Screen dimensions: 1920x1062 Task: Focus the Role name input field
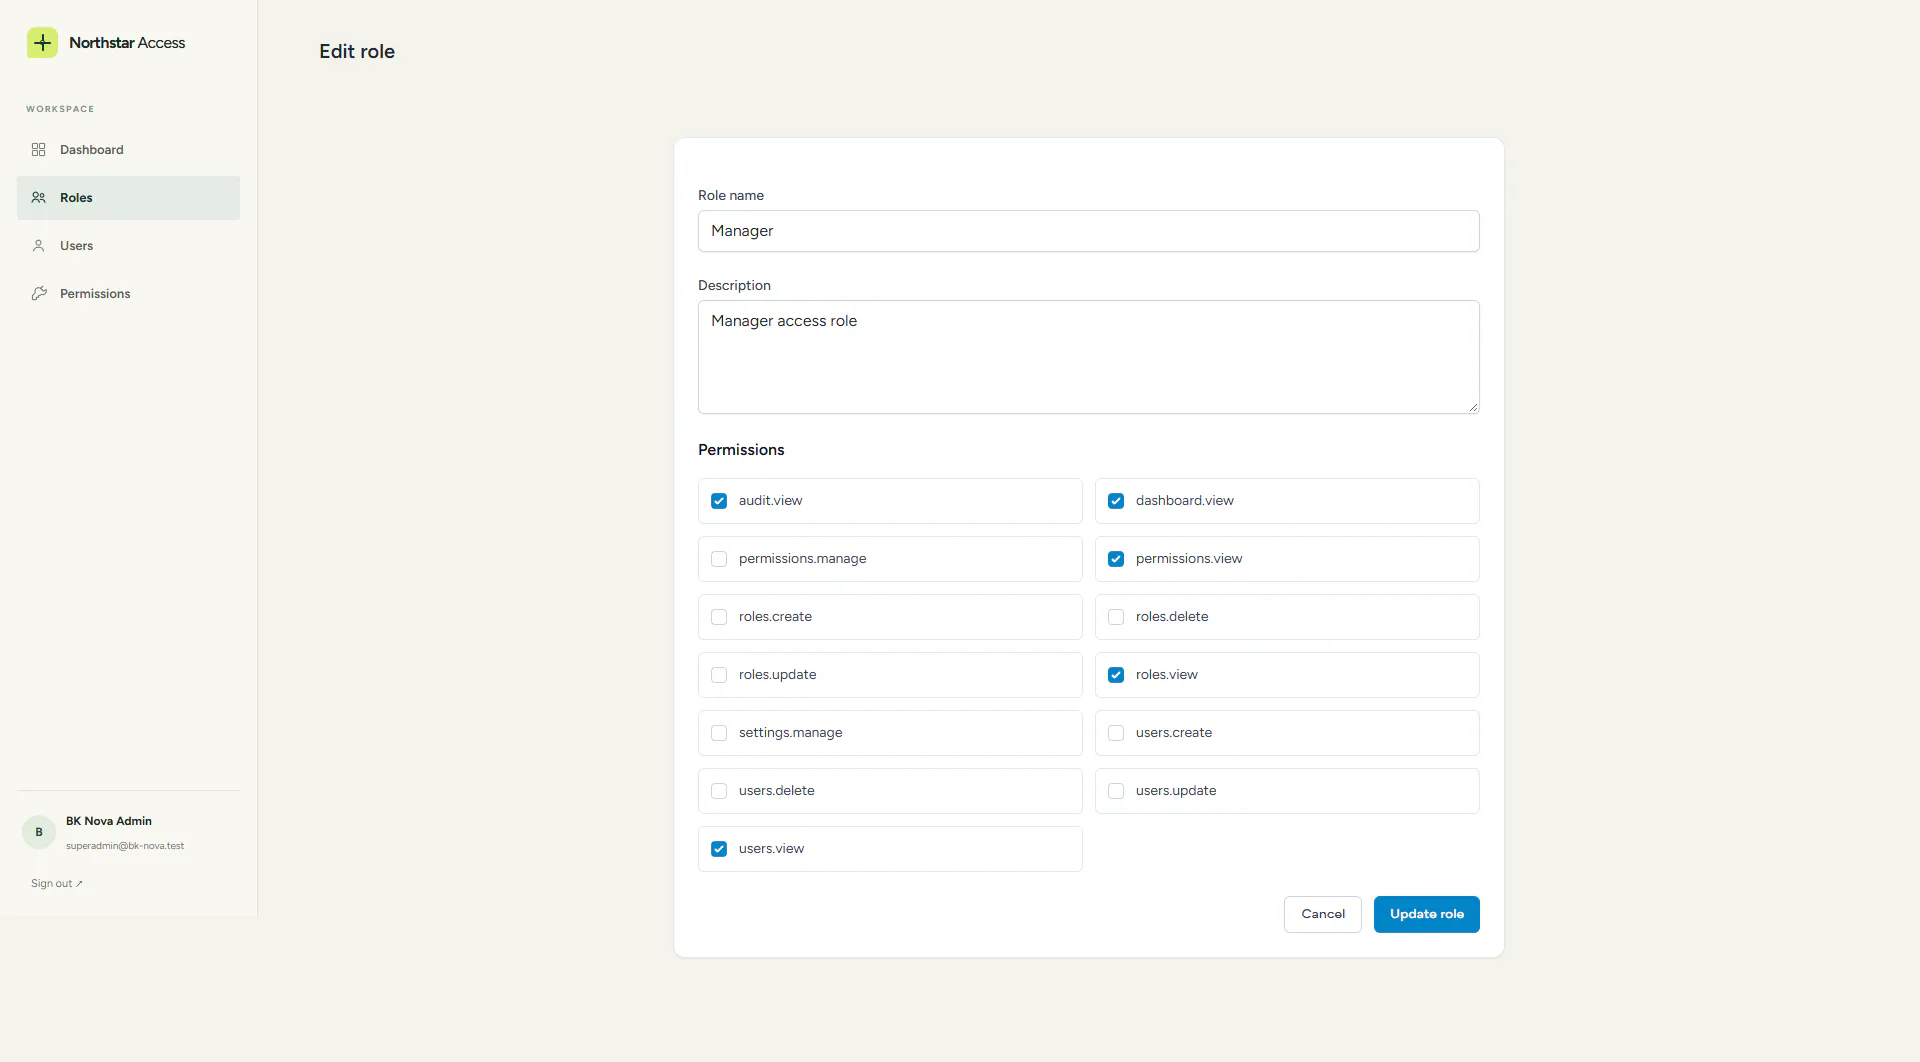click(1088, 231)
